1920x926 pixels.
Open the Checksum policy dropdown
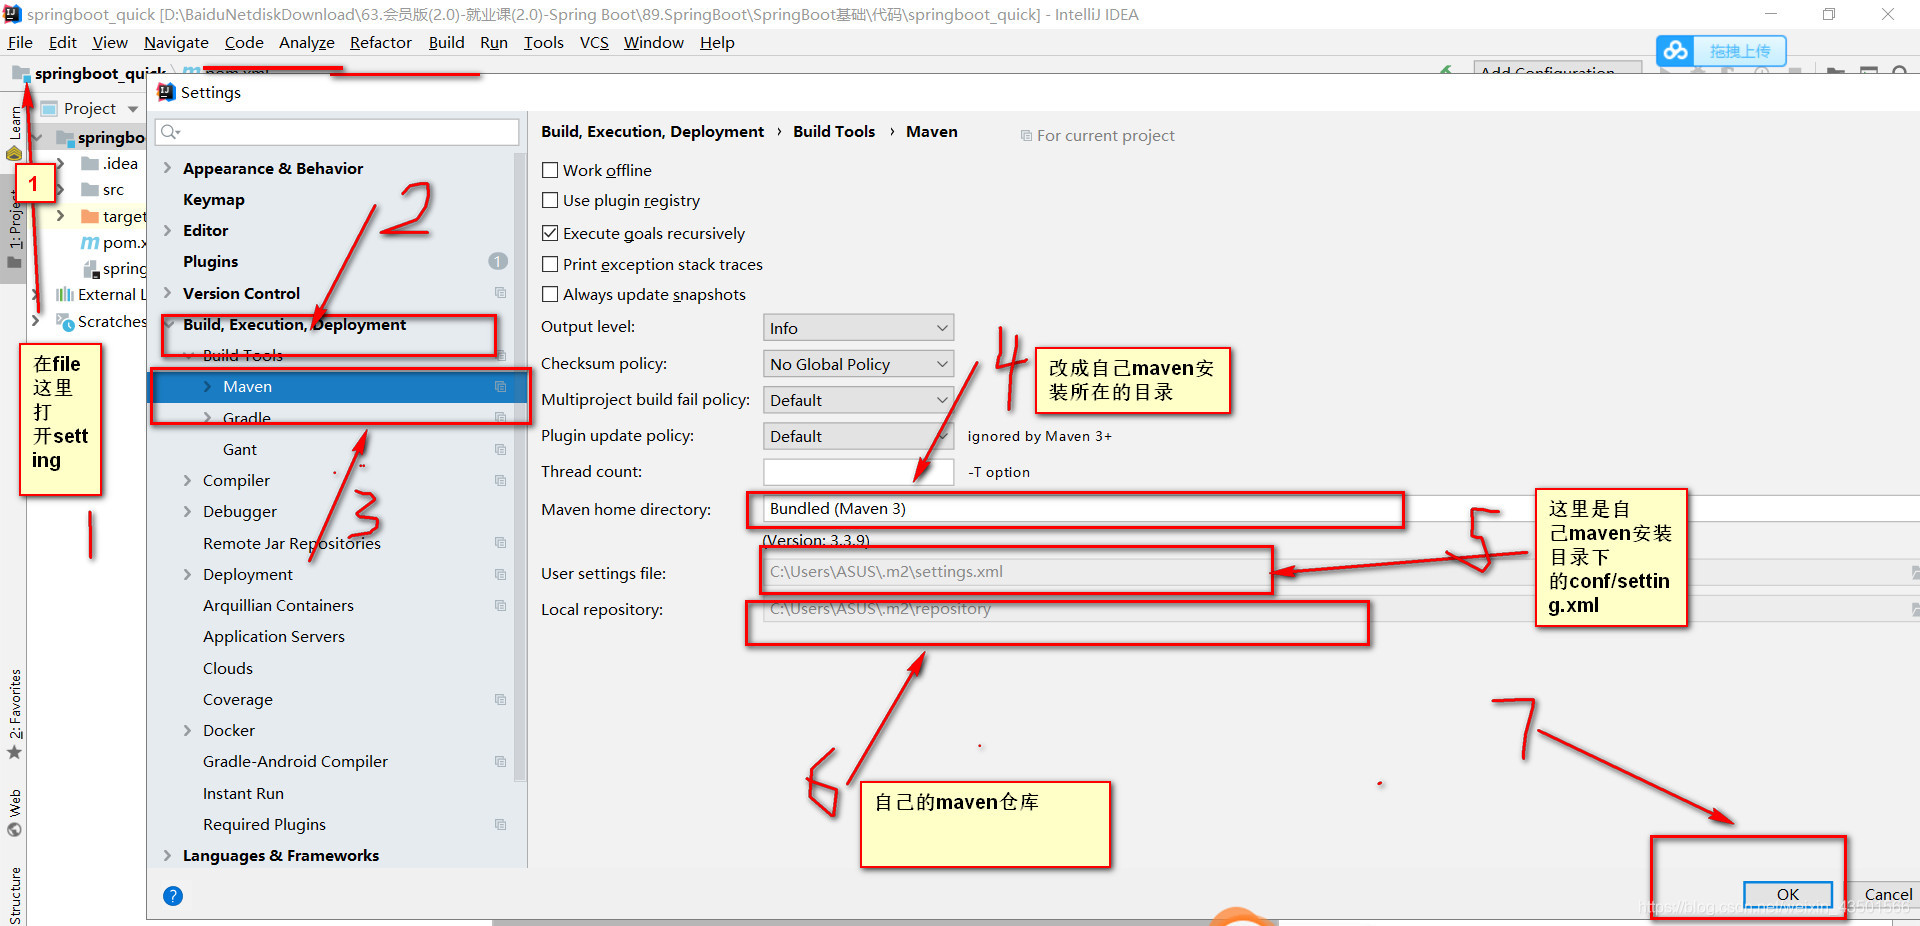(x=858, y=364)
